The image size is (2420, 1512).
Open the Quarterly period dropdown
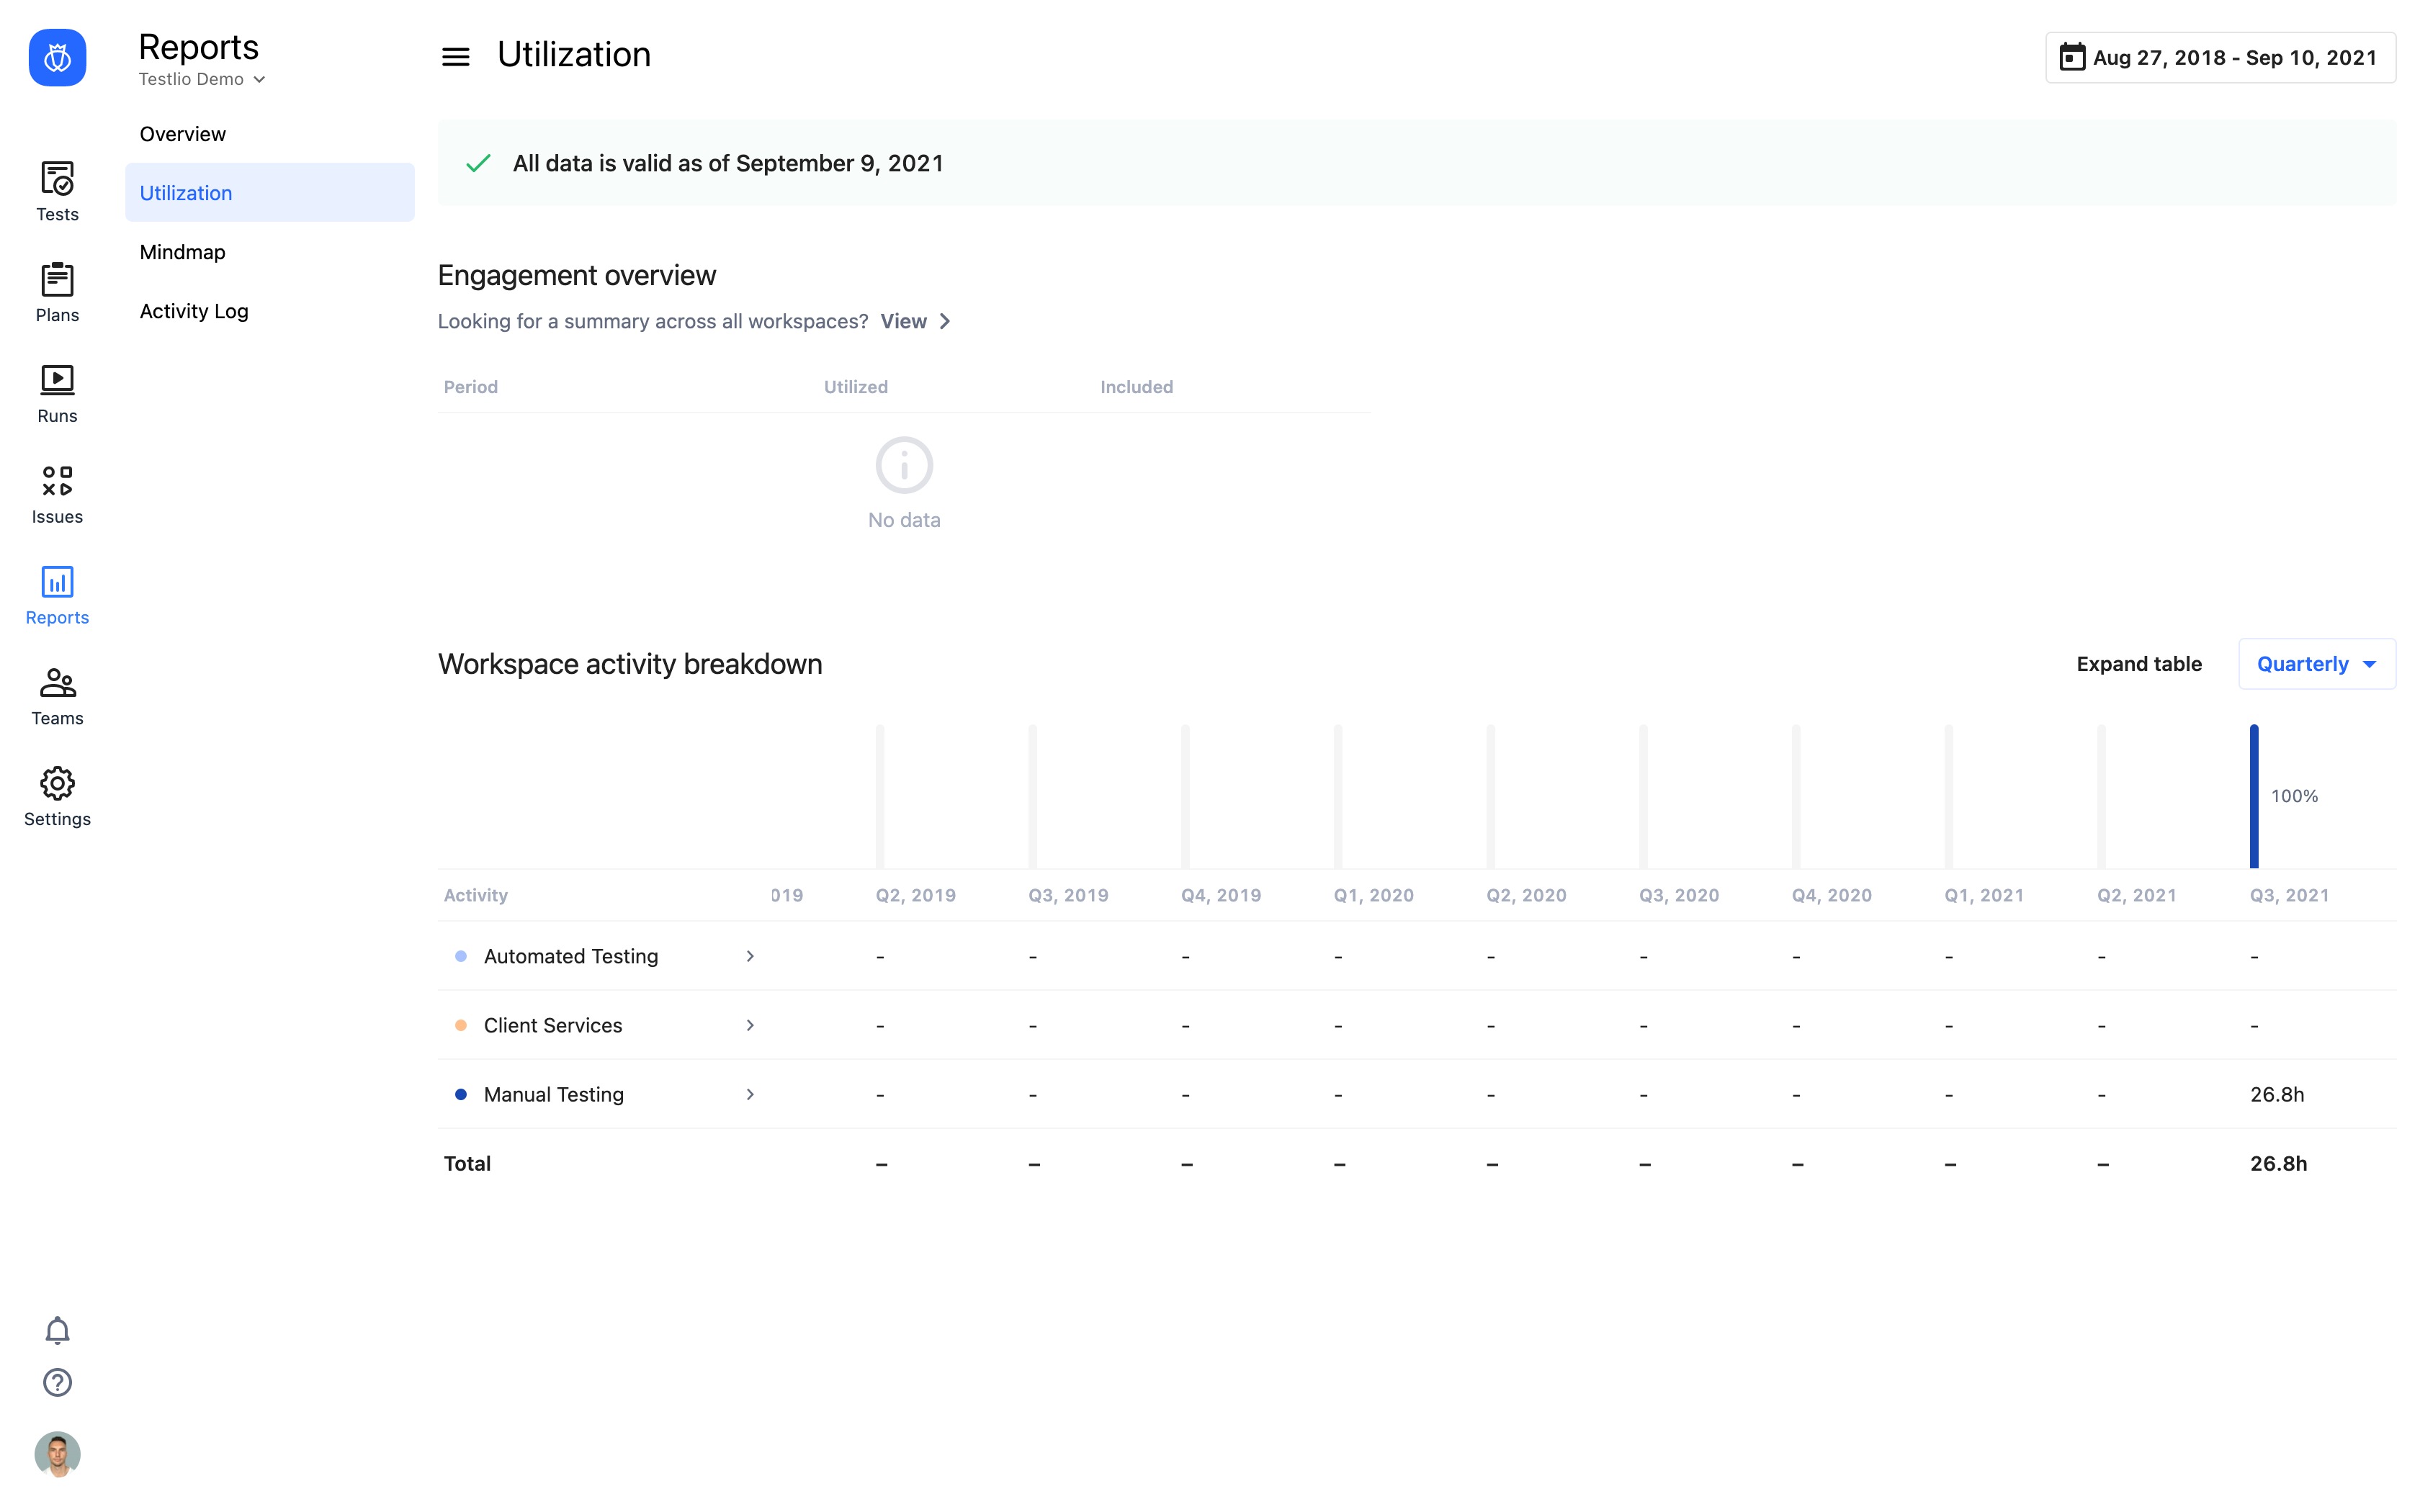tap(2316, 664)
